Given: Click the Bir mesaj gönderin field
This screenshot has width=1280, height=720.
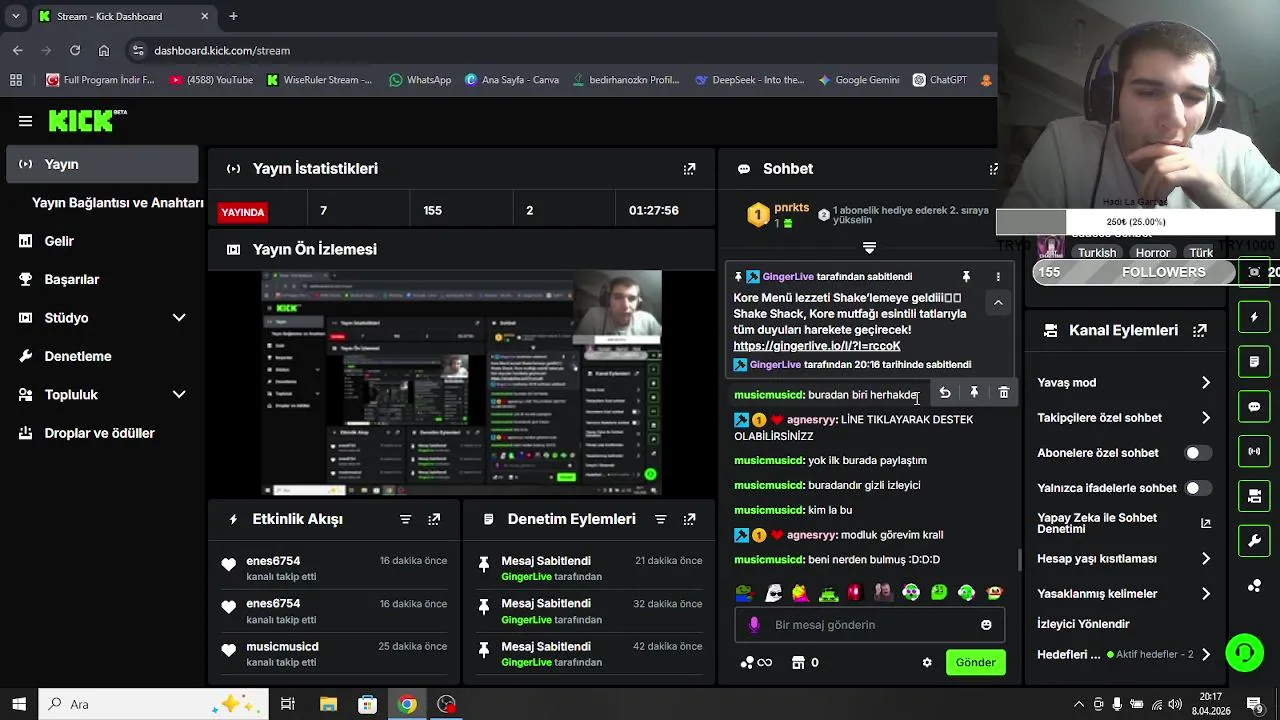Looking at the screenshot, I should pos(870,625).
